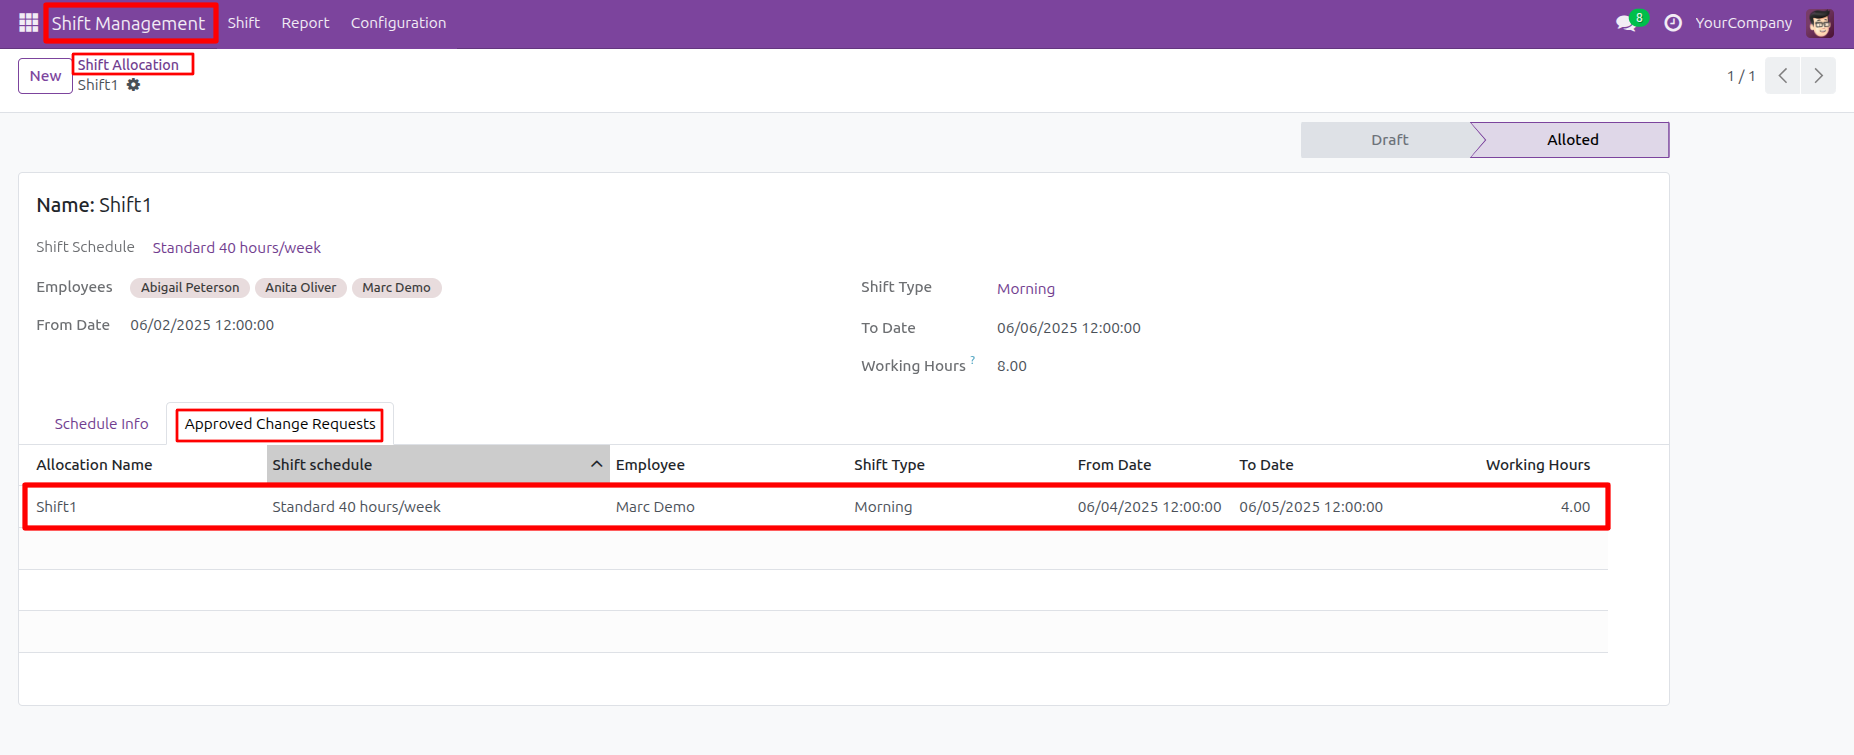1854x755 pixels.
Task: Click the user avatar in top bar
Action: point(1820,23)
